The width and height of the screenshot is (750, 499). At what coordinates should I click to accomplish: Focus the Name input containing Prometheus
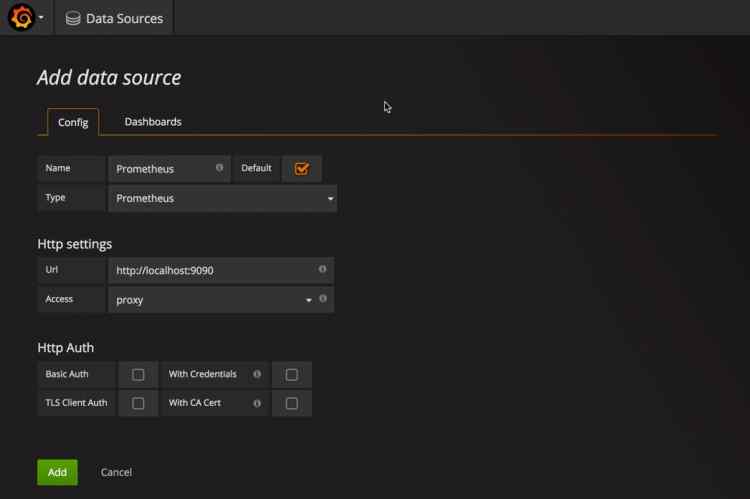click(169, 169)
